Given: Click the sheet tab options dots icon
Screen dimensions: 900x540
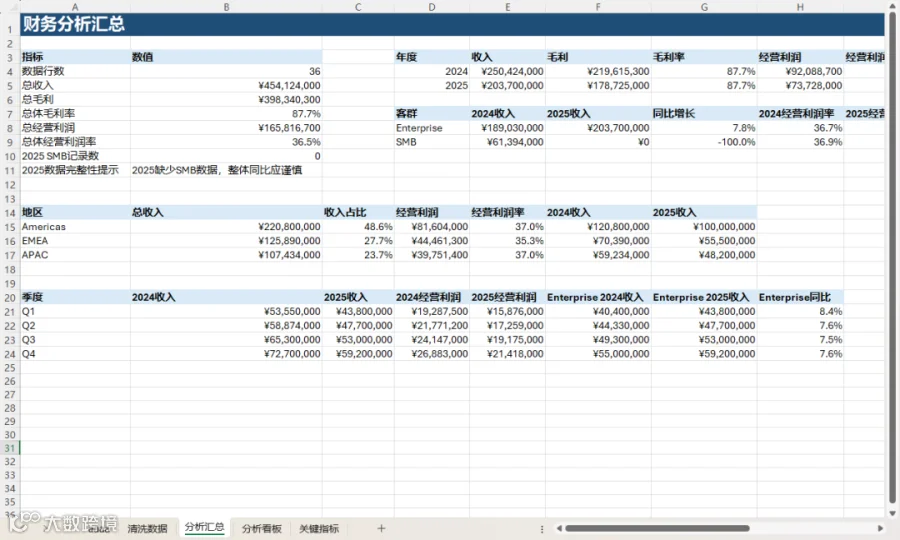Looking at the screenshot, I should tap(541, 529).
